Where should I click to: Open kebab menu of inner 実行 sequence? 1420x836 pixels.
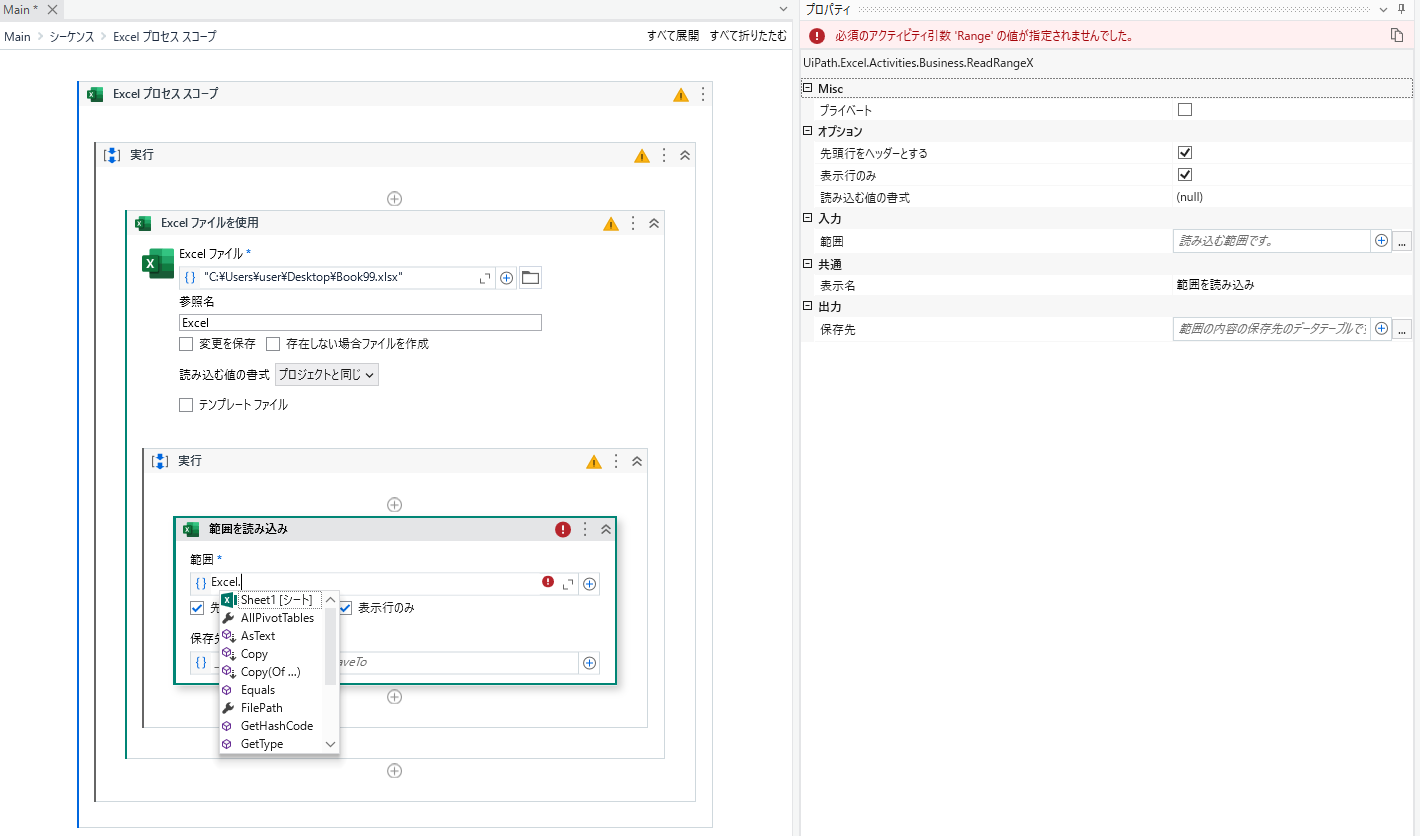616,461
